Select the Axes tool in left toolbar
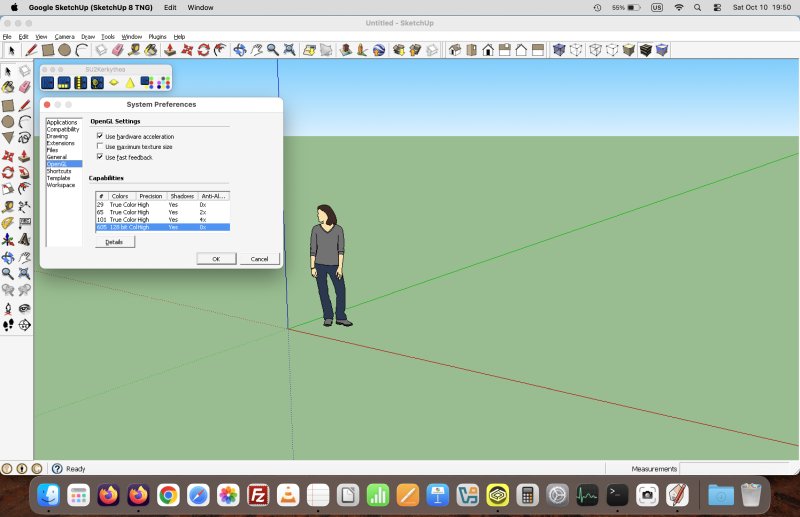Screen dimensions: 800x517 coord(8,239)
